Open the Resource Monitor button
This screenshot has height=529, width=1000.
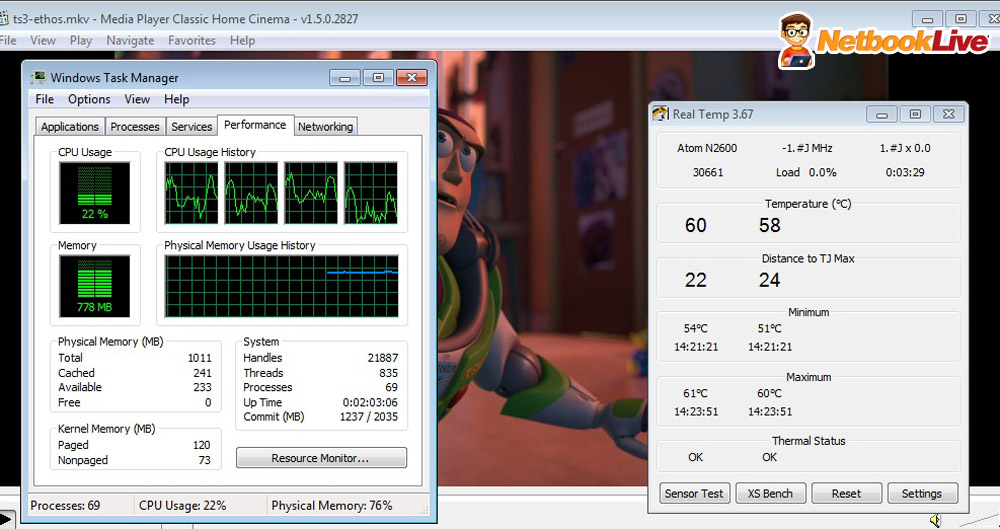tap(321, 458)
